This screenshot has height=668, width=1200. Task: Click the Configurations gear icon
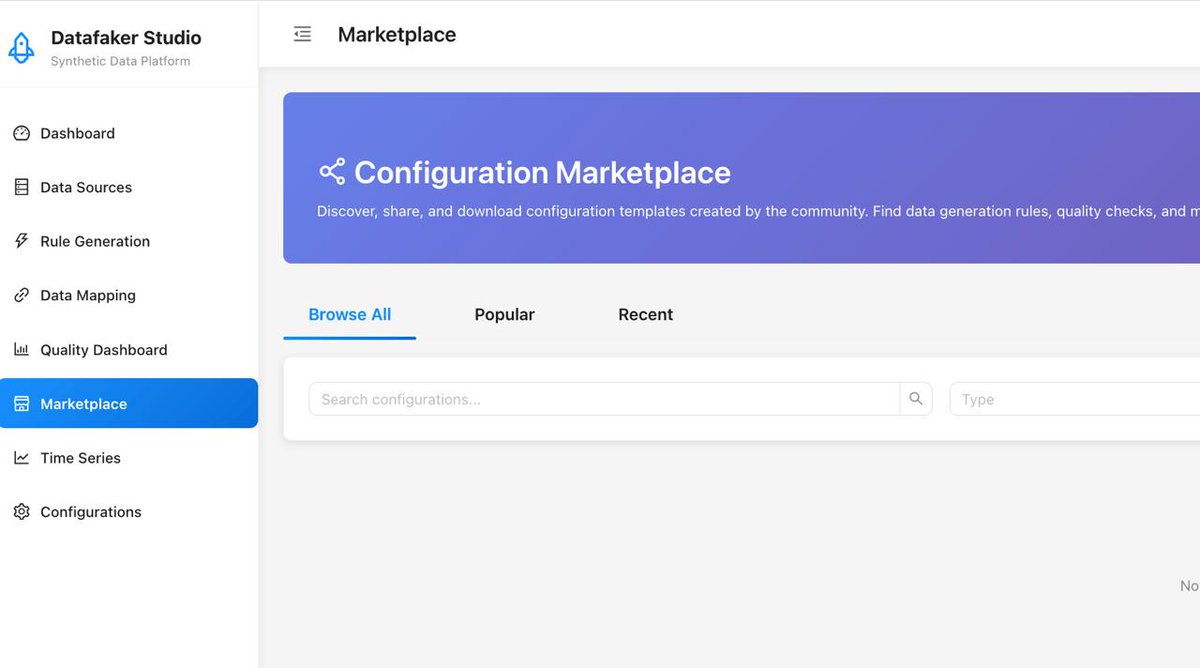pos(21,511)
